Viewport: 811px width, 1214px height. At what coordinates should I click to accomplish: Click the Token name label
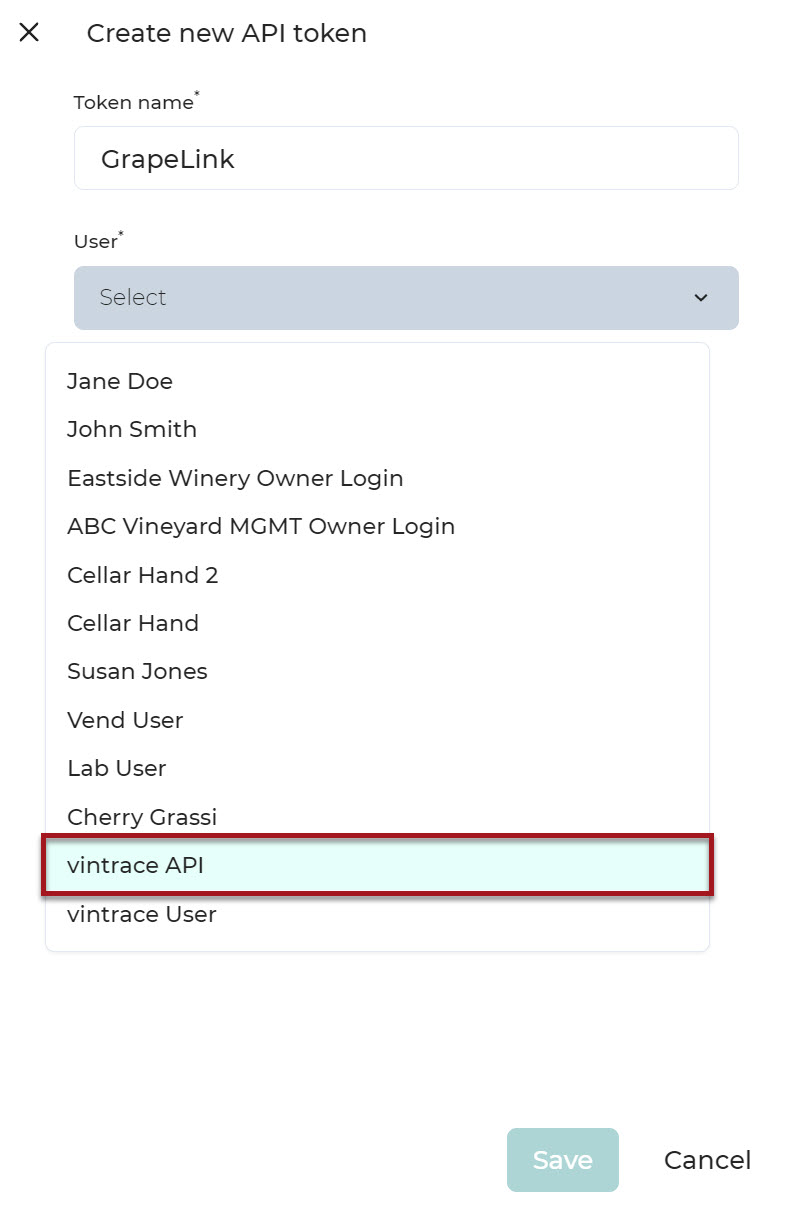click(x=137, y=101)
